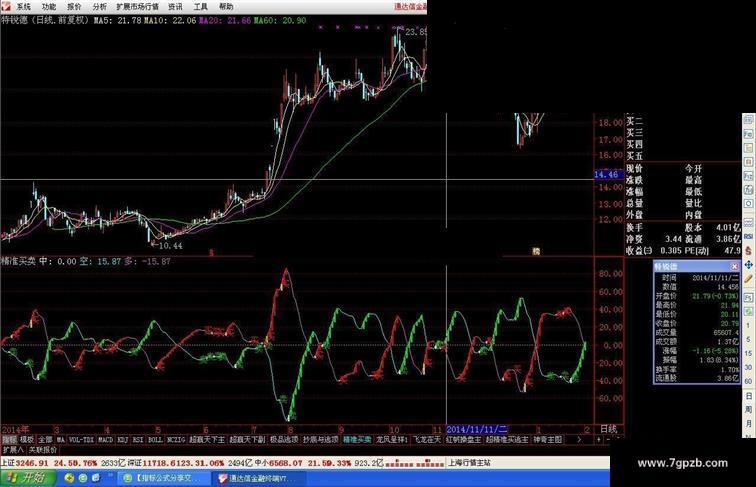
Task: Select the 红钢操盘主 indicator tab
Action: pos(463,440)
